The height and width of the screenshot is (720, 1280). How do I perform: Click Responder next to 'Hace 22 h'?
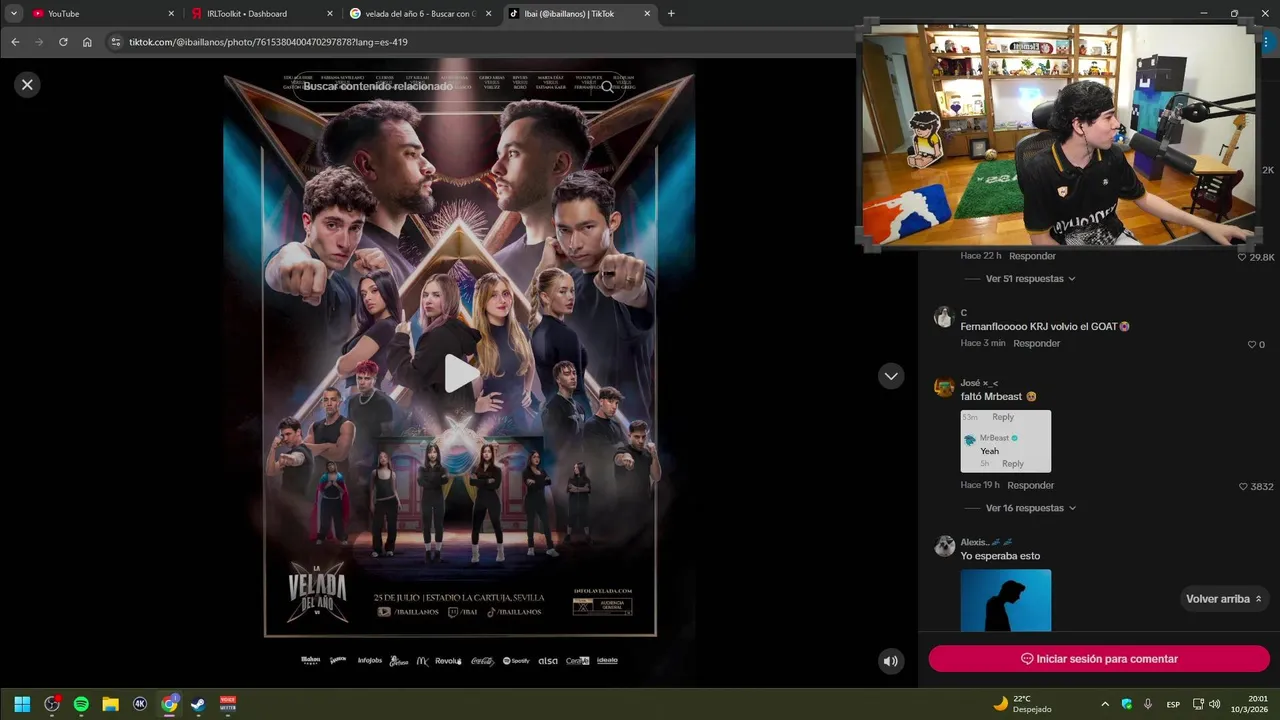coord(1032,256)
